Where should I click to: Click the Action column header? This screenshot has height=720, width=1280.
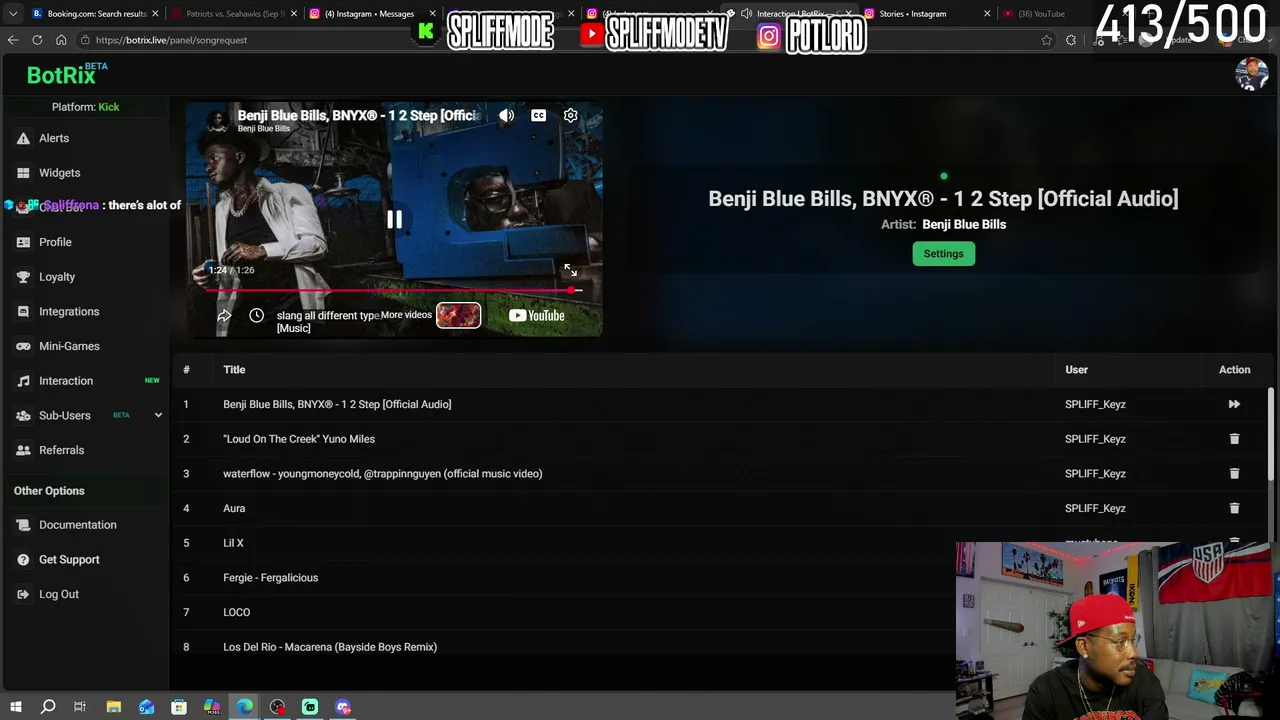[x=1234, y=370]
